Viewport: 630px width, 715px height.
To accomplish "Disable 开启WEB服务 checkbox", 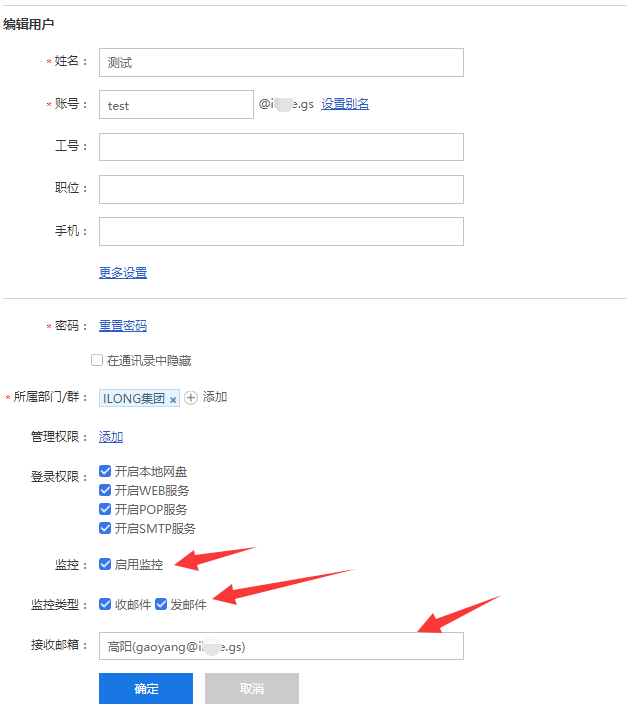I will (x=105, y=490).
